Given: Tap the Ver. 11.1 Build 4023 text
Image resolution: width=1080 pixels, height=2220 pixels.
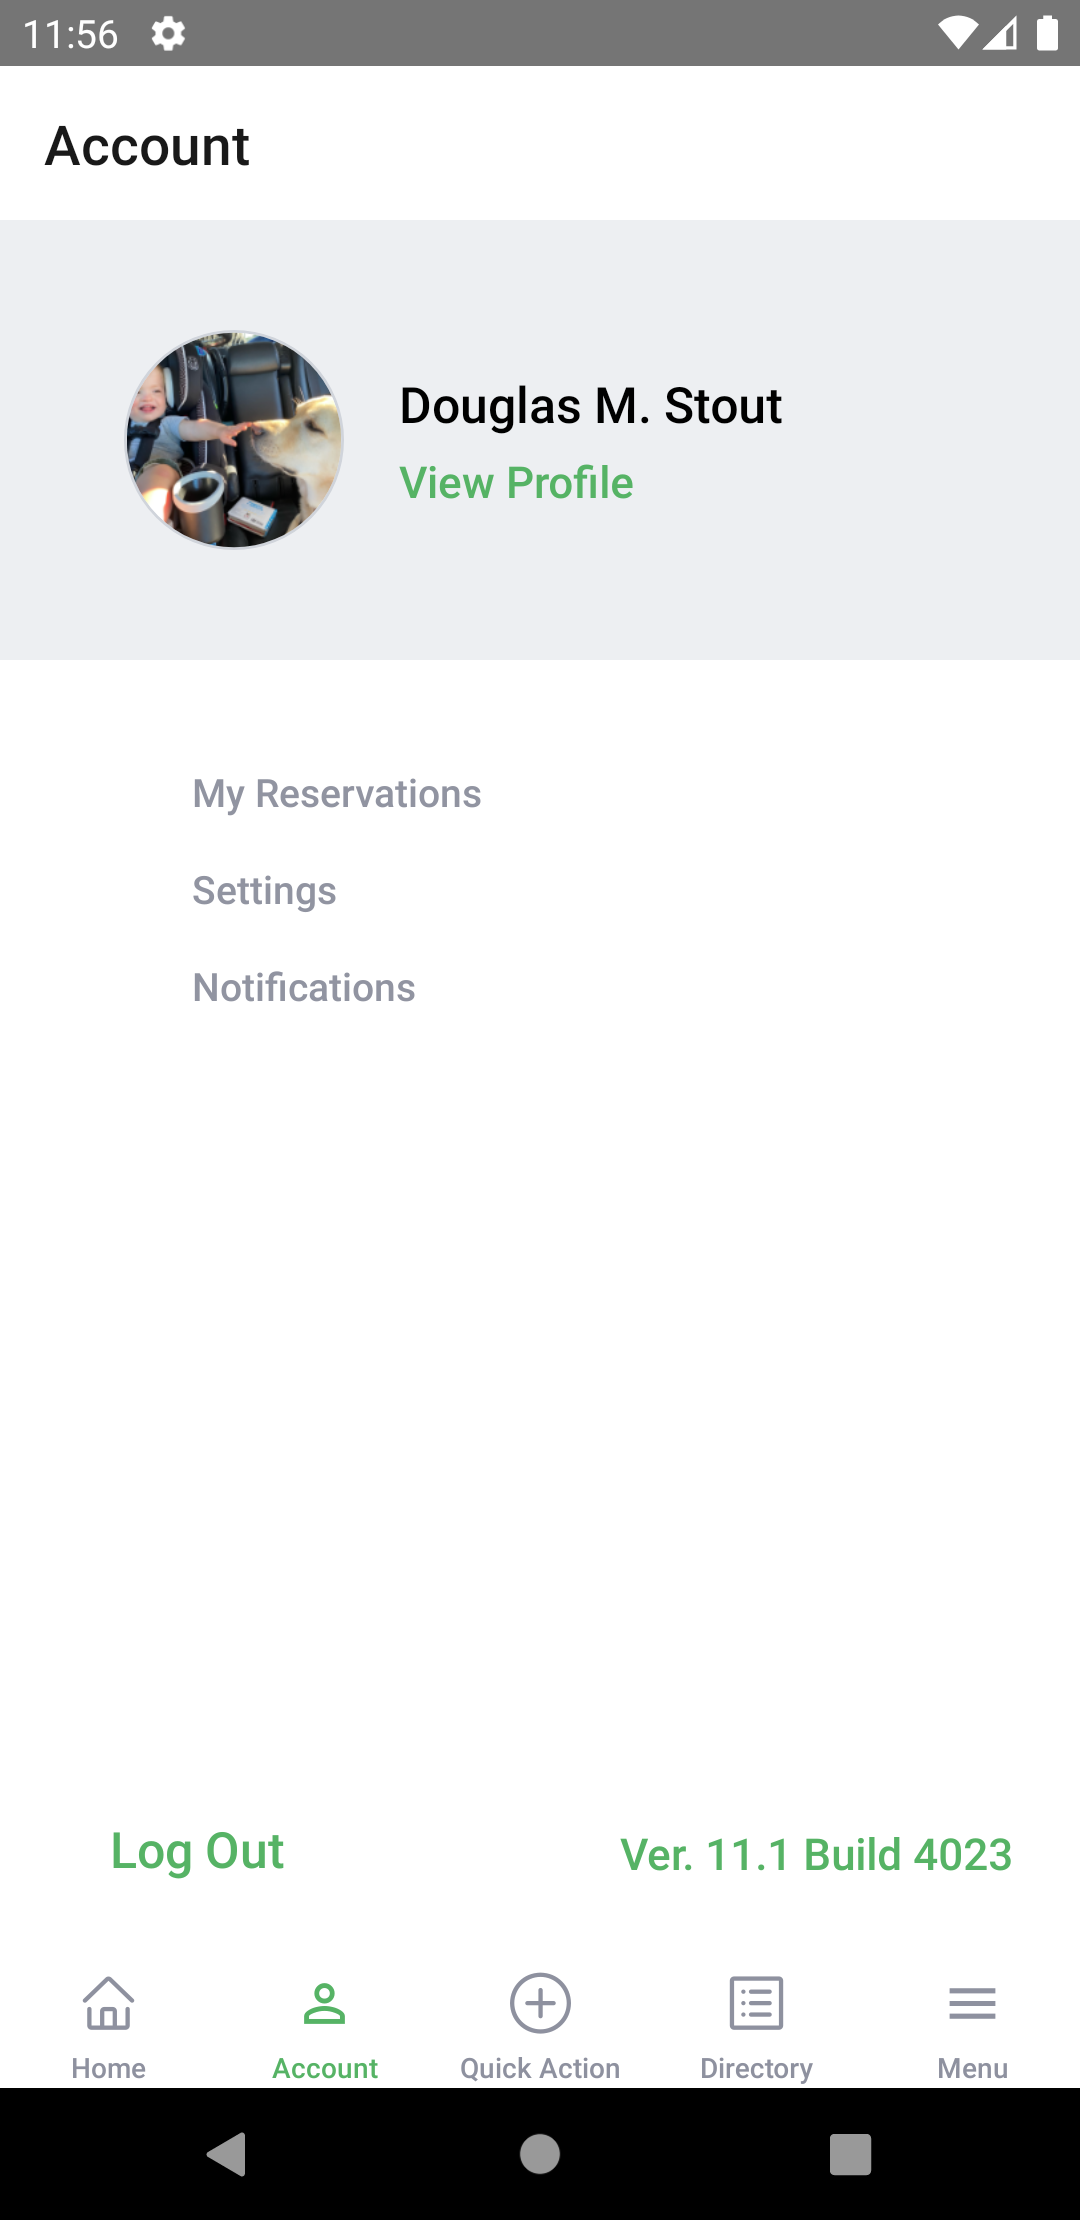Looking at the screenshot, I should [816, 1855].
